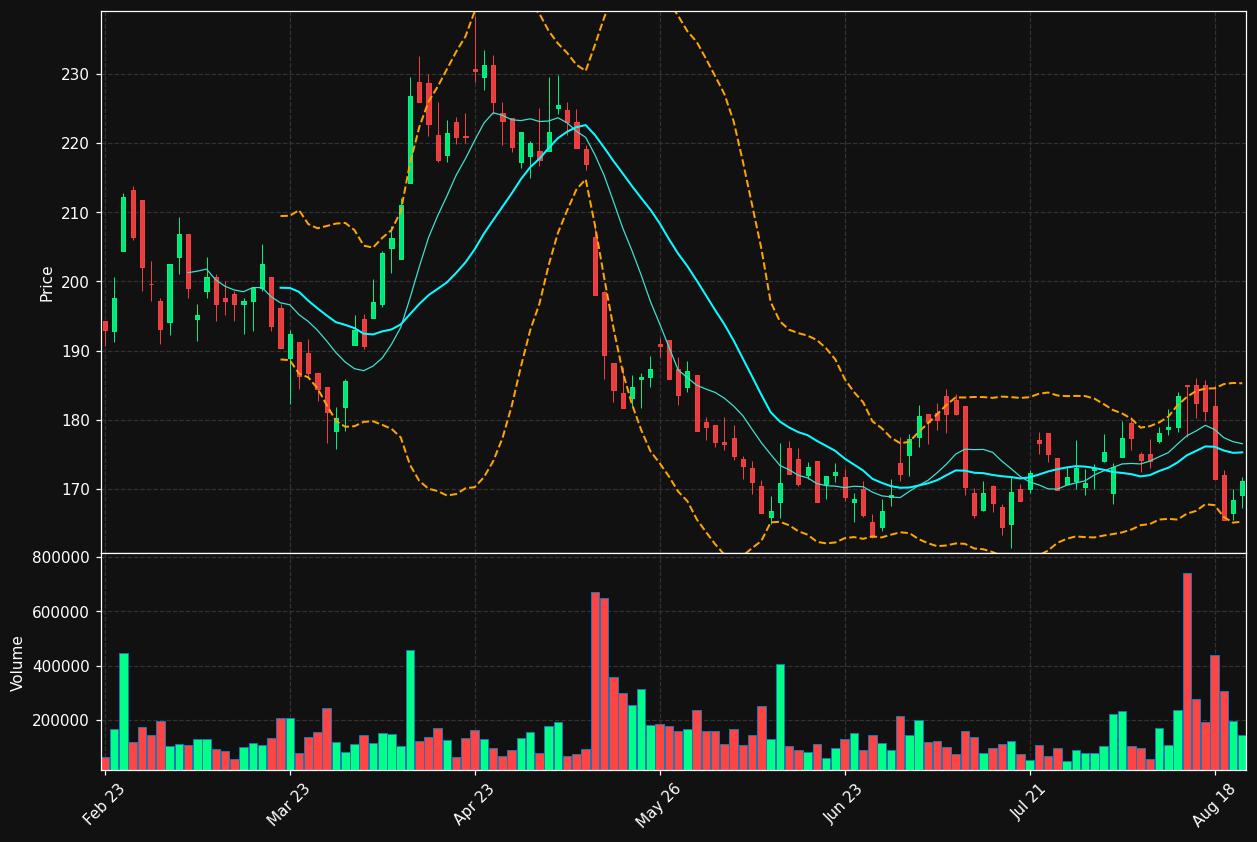Click the 230 price axis label
The image size is (1257, 842).
(76, 75)
